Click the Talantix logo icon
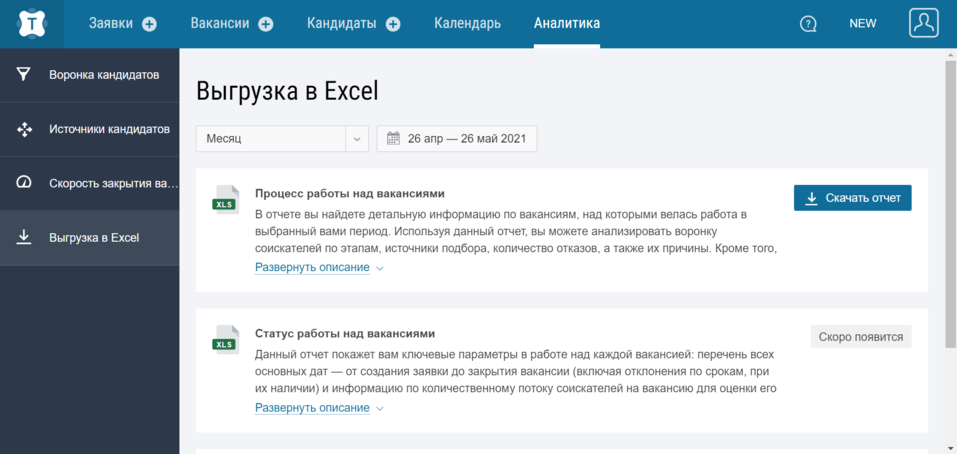This screenshot has width=957, height=454. 32,24
